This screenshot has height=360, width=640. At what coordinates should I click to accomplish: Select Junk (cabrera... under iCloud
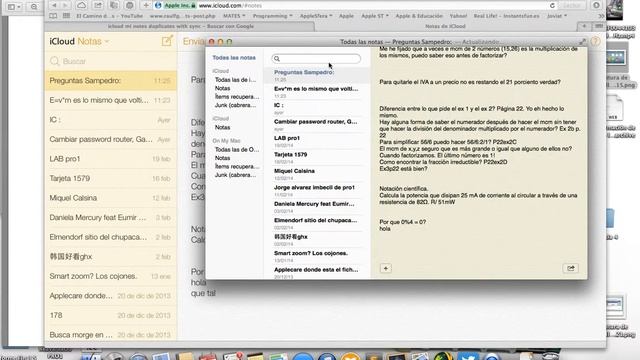click(236, 105)
